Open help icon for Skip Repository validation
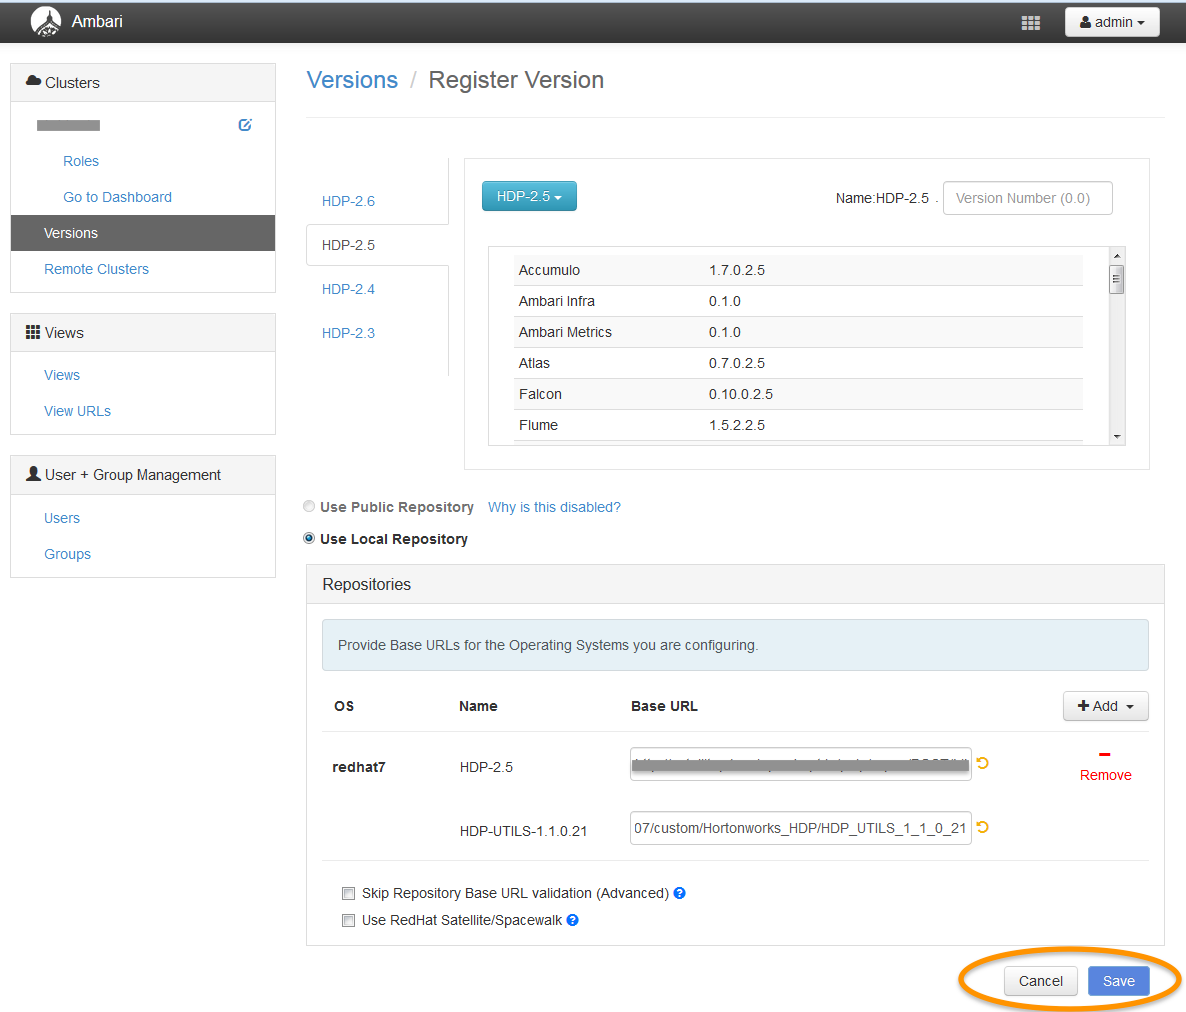Viewport: 1186px width, 1012px height. pyautogui.click(x=680, y=893)
